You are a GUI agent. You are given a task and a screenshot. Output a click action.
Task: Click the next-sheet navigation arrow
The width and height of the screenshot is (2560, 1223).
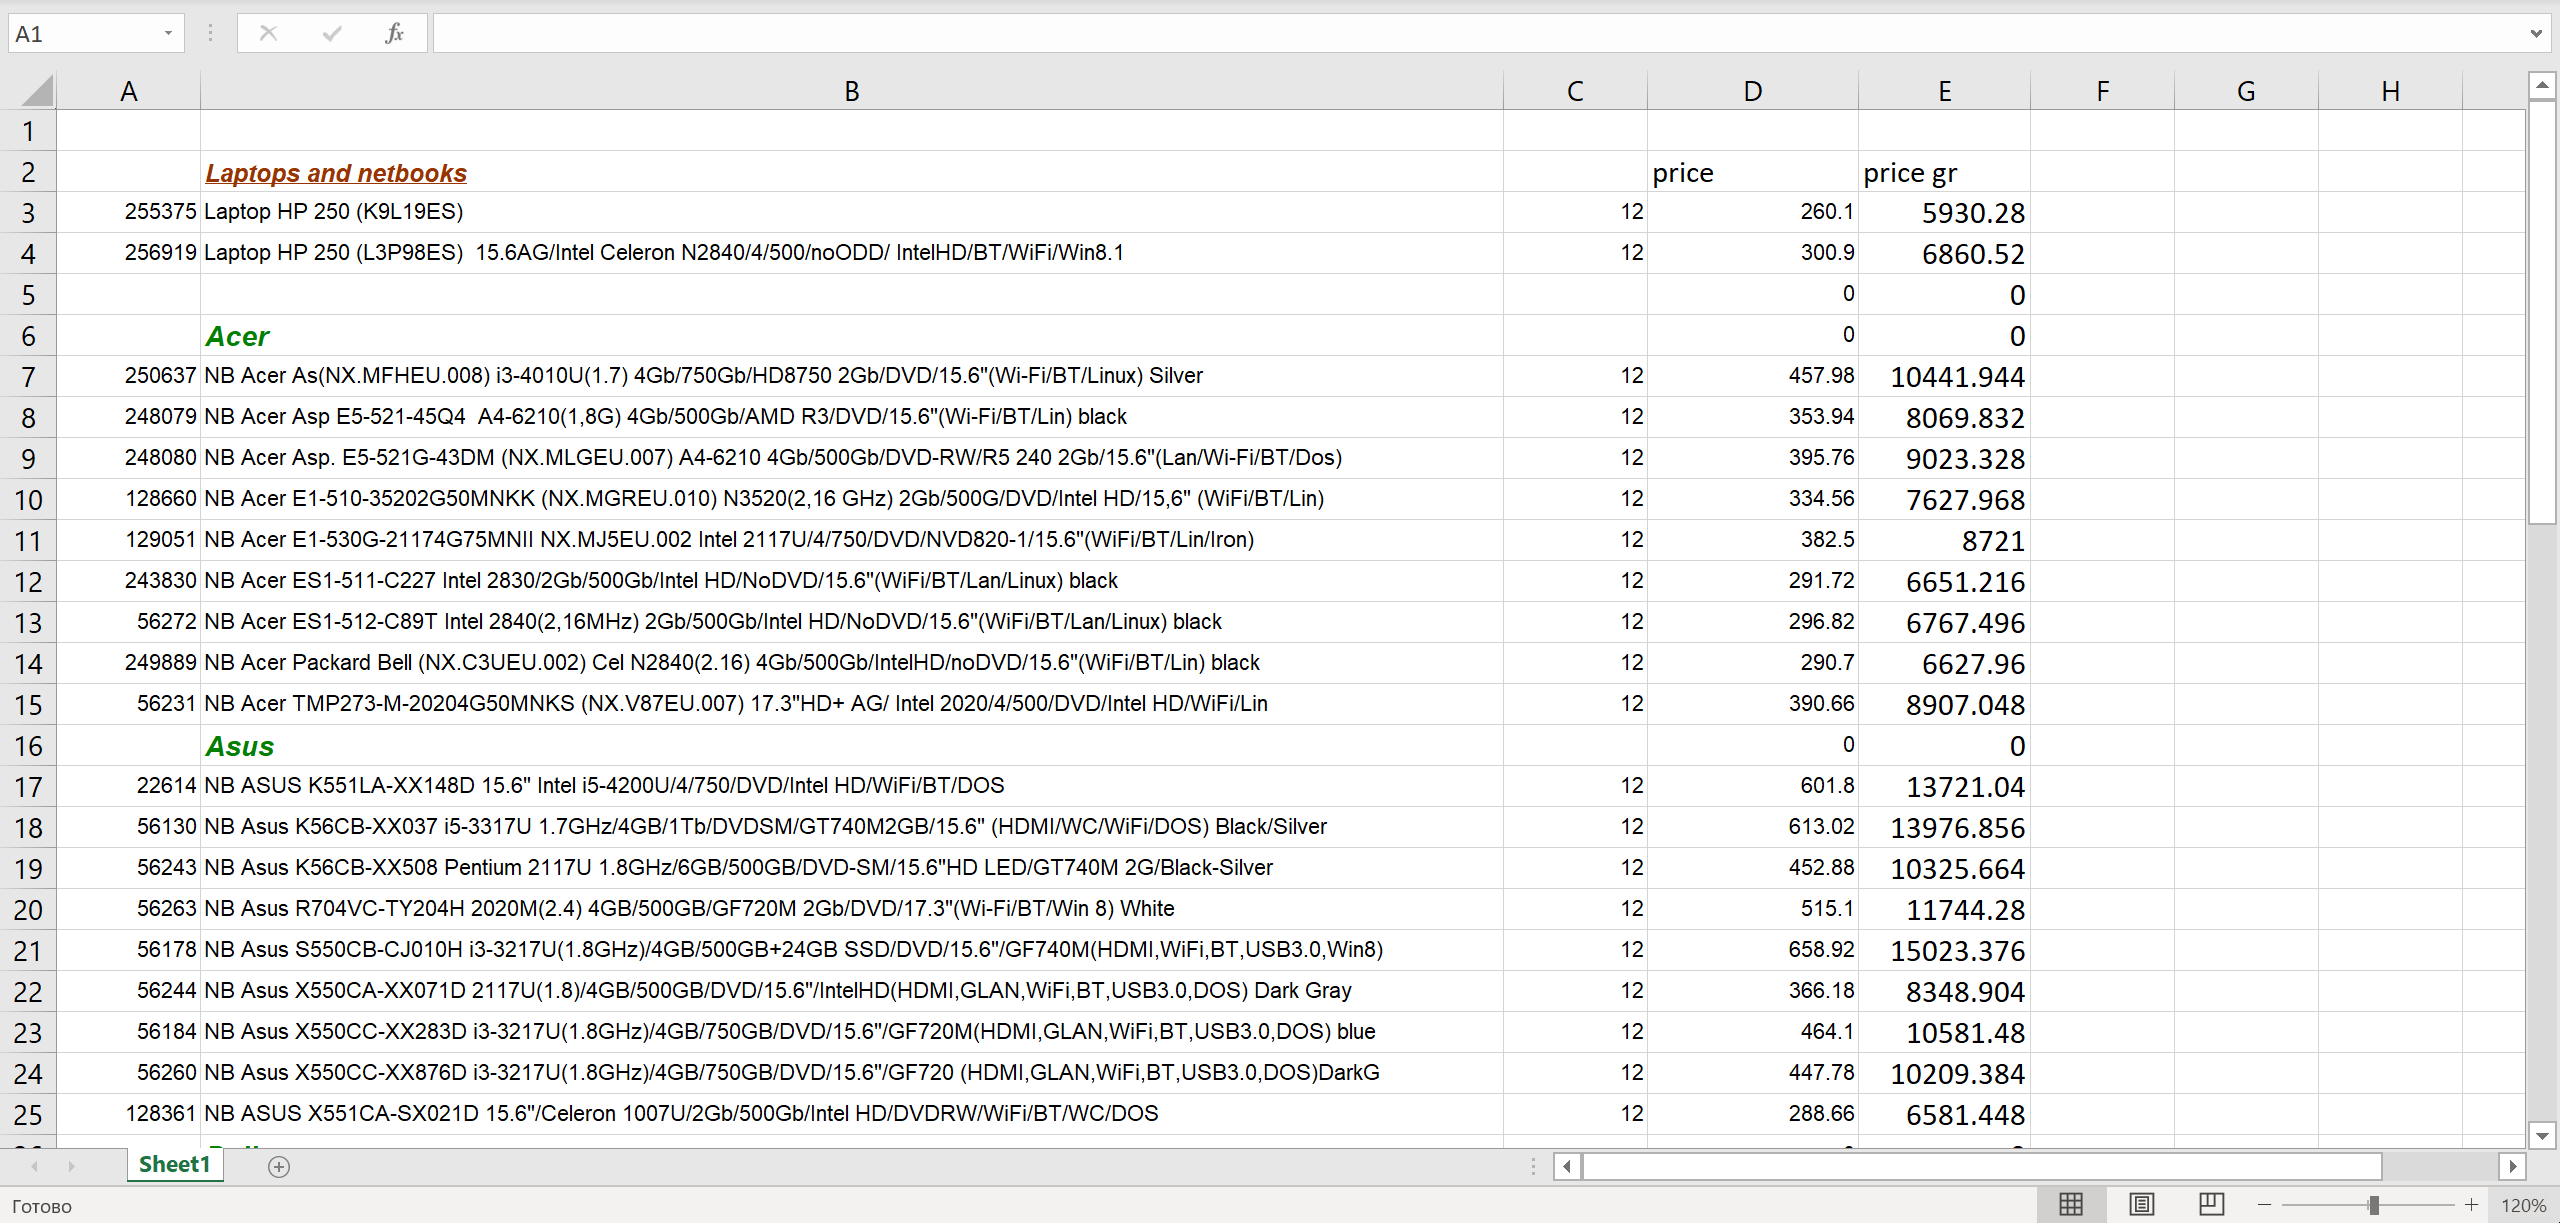72,1165
